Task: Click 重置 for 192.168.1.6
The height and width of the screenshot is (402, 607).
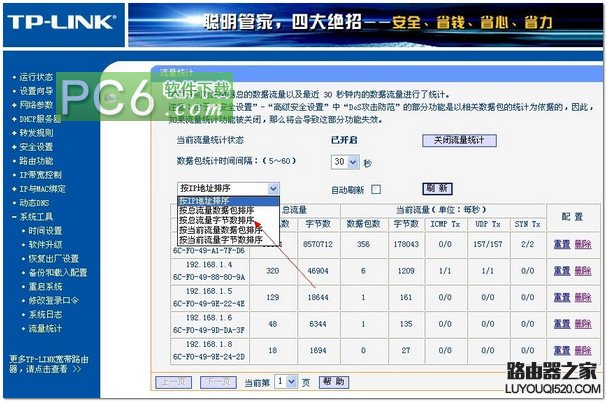Action: click(x=562, y=324)
